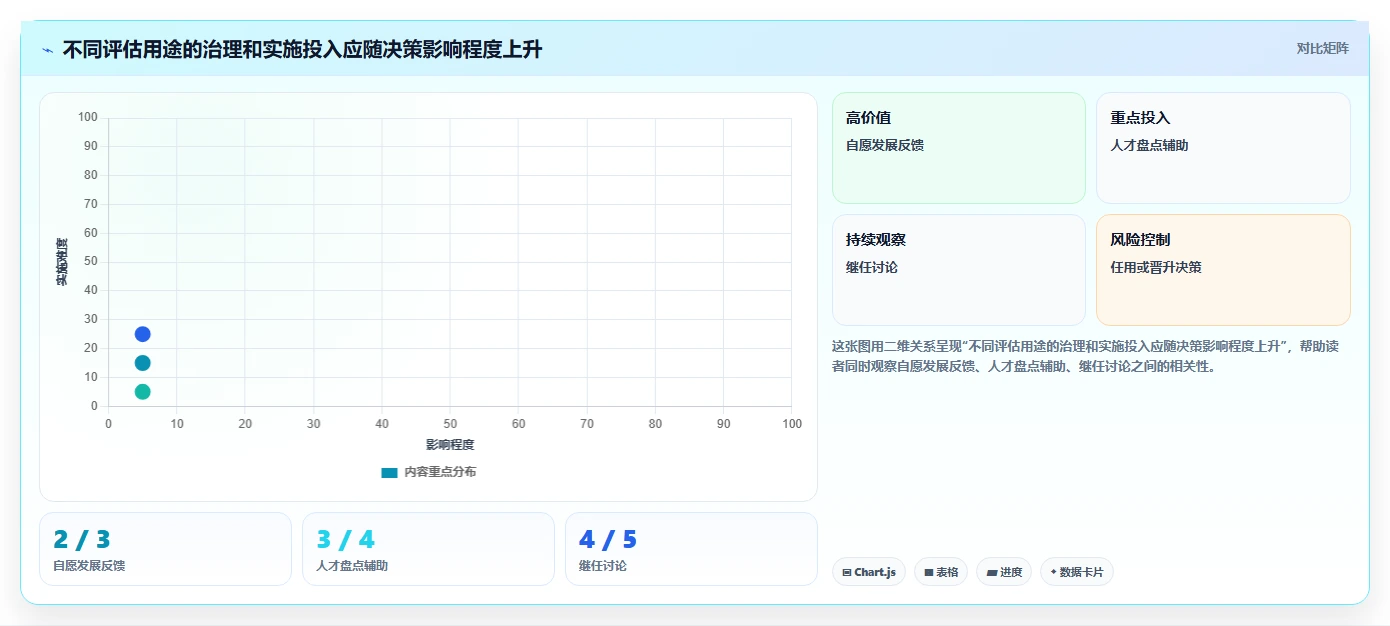The image size is (1390, 626).
Task: Click 继任讨论 text in 持续观察 card
Action: [x=871, y=267]
